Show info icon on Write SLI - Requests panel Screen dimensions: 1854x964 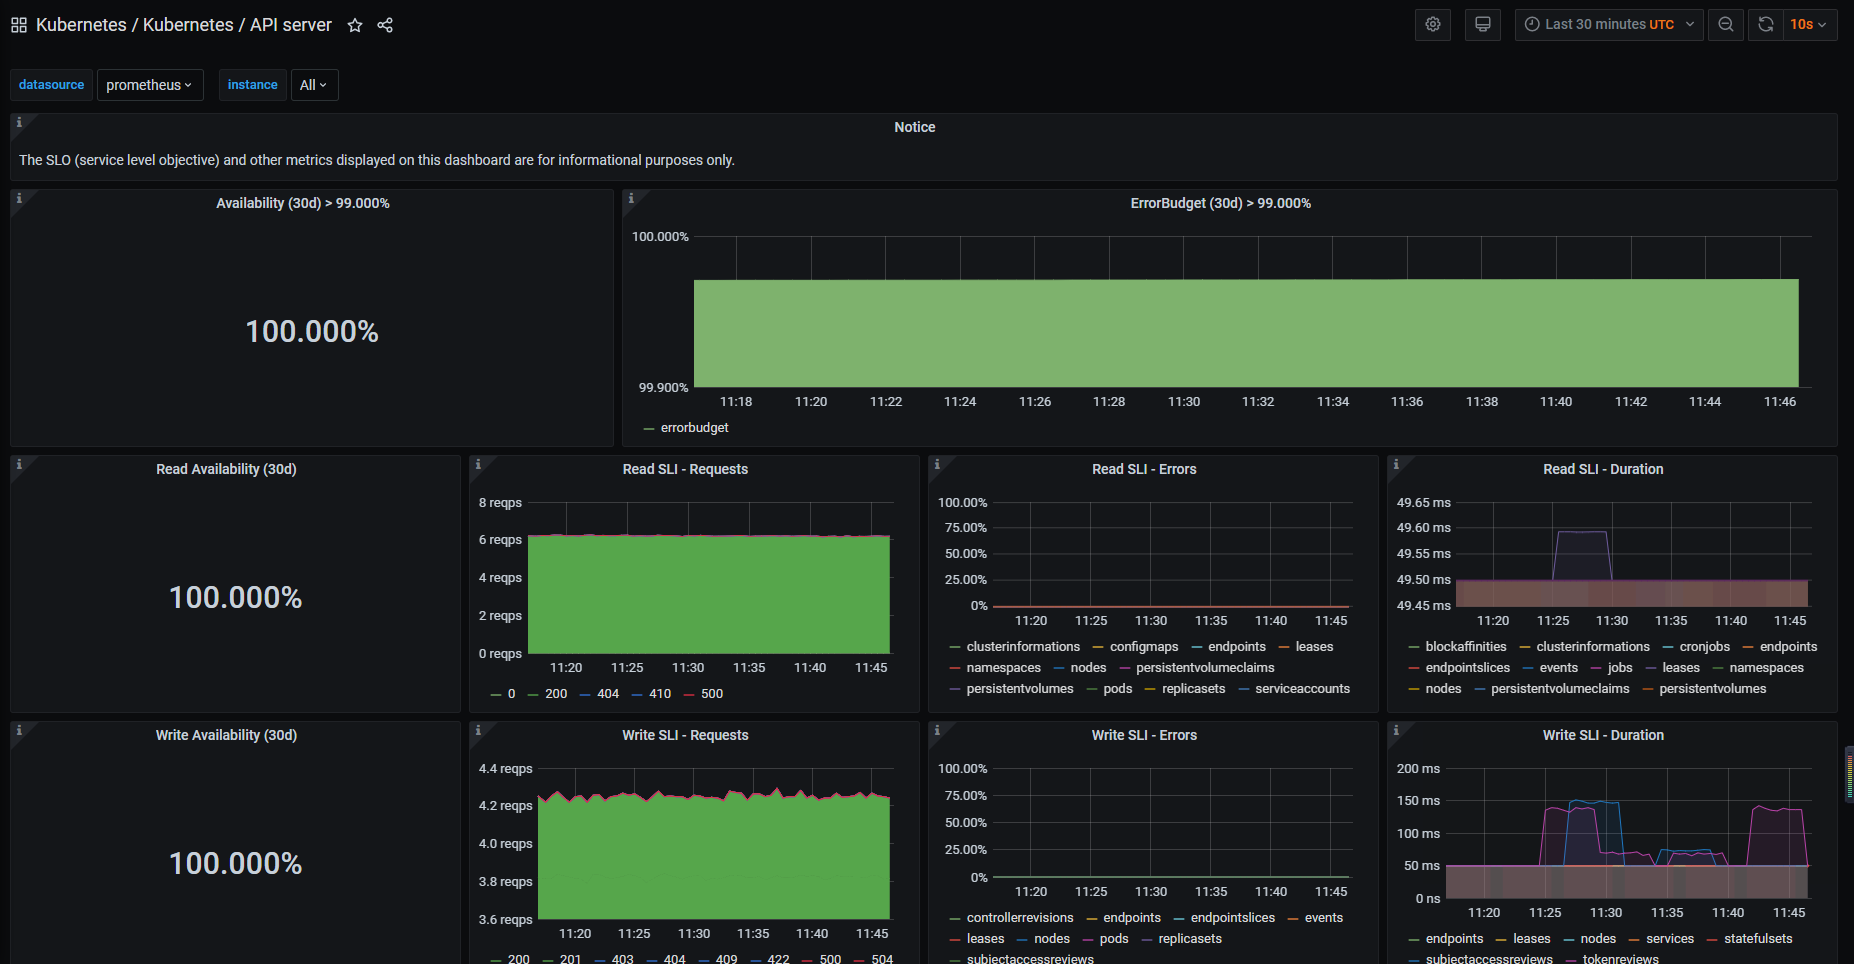pyautogui.click(x=478, y=730)
